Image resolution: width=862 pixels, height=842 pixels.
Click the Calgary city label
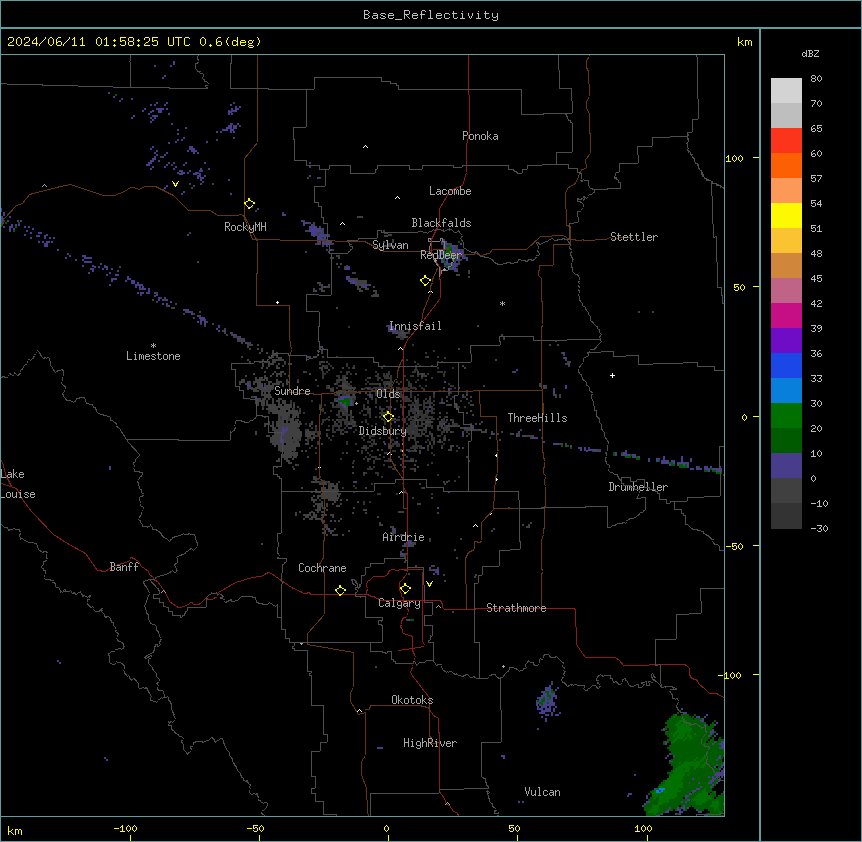(399, 603)
